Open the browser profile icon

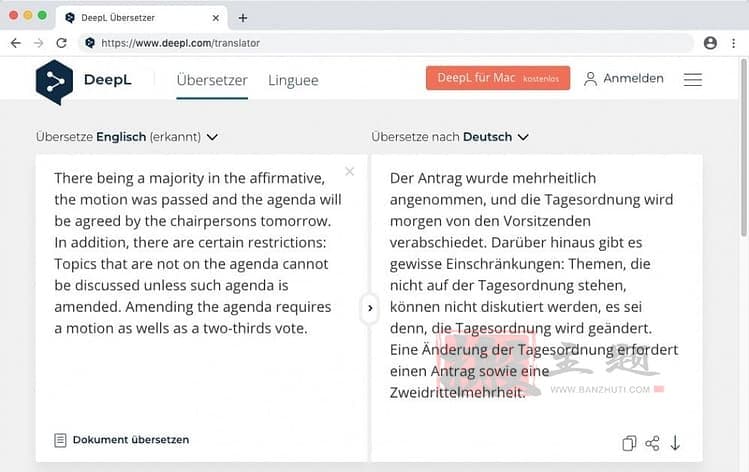(710, 43)
